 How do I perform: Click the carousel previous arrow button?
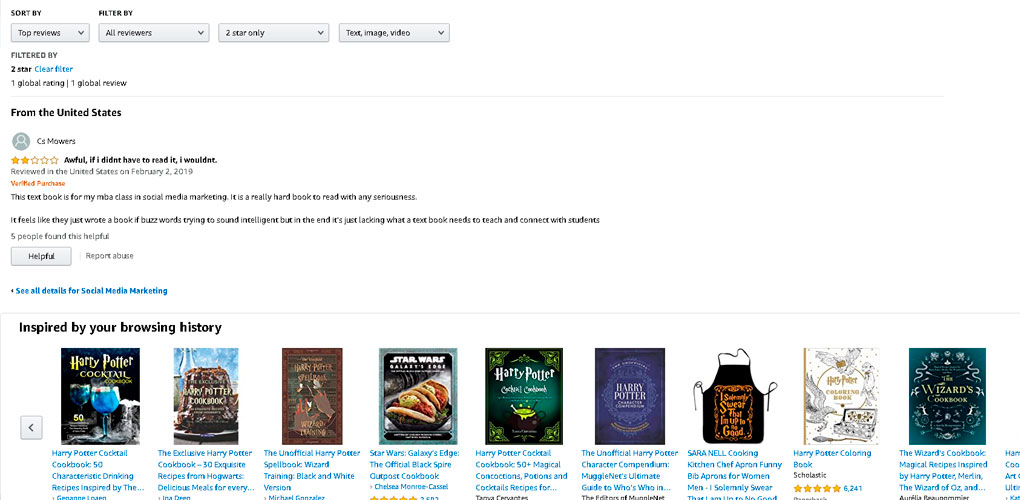tap(31, 427)
